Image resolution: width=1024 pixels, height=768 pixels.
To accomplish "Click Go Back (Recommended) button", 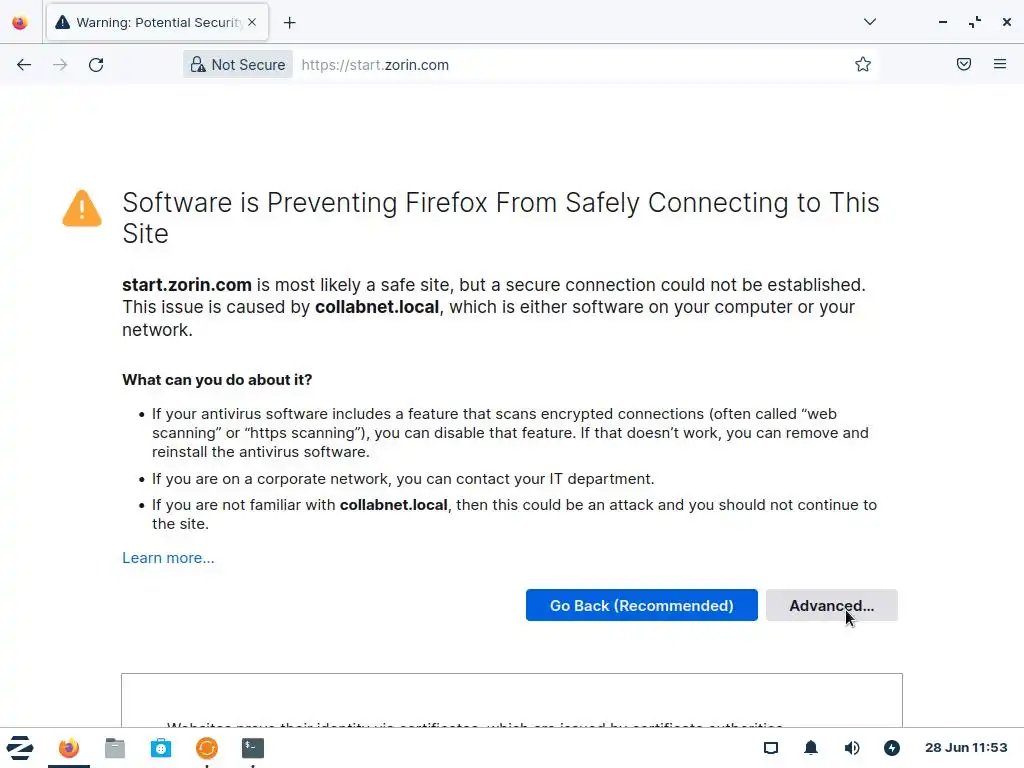I will pos(641,605).
